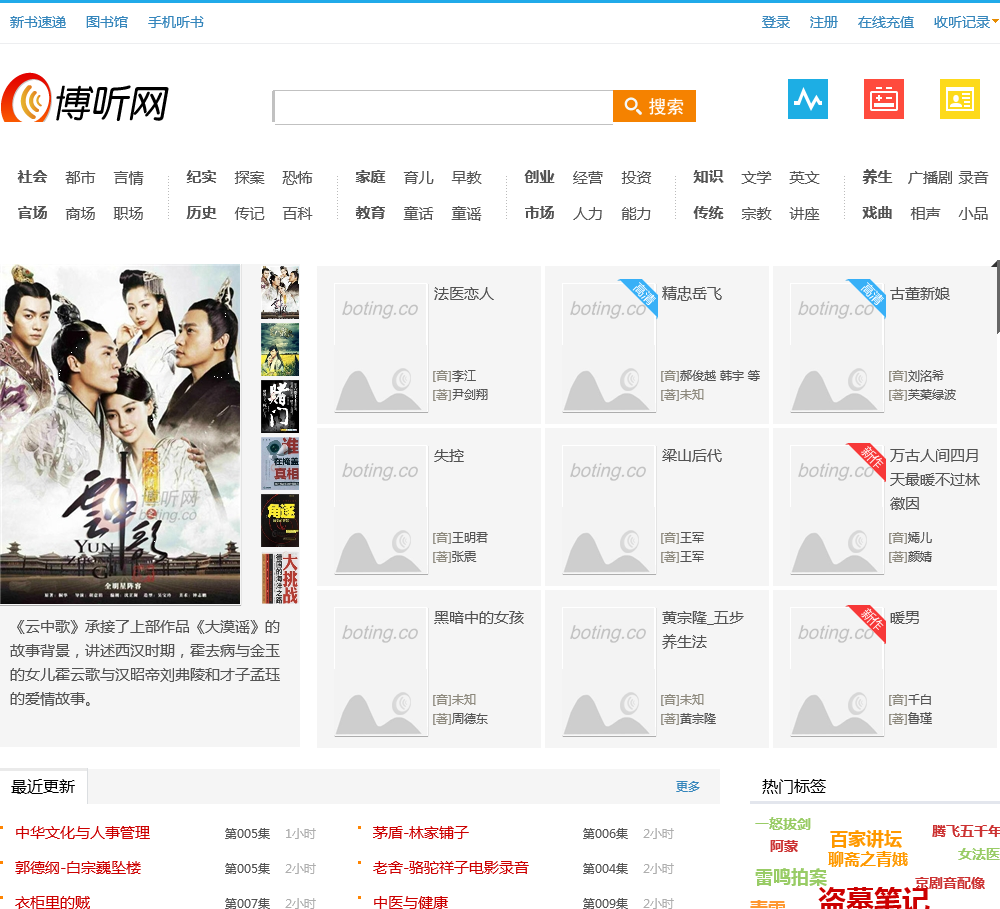Image resolution: width=1000 pixels, height=909 pixels.
Task: Select the 社会 category
Action: (x=33, y=177)
